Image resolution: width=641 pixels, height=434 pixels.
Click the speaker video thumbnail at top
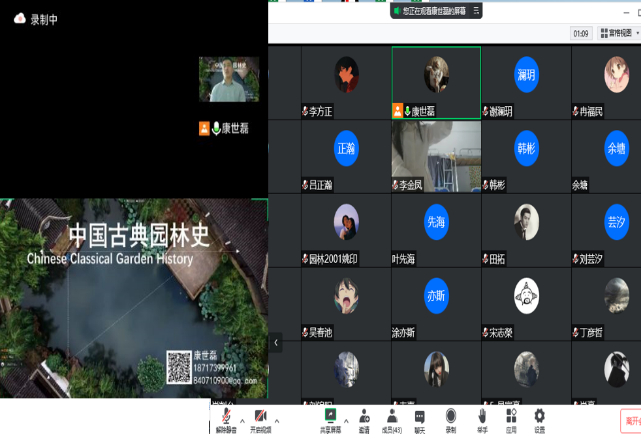(x=229, y=79)
